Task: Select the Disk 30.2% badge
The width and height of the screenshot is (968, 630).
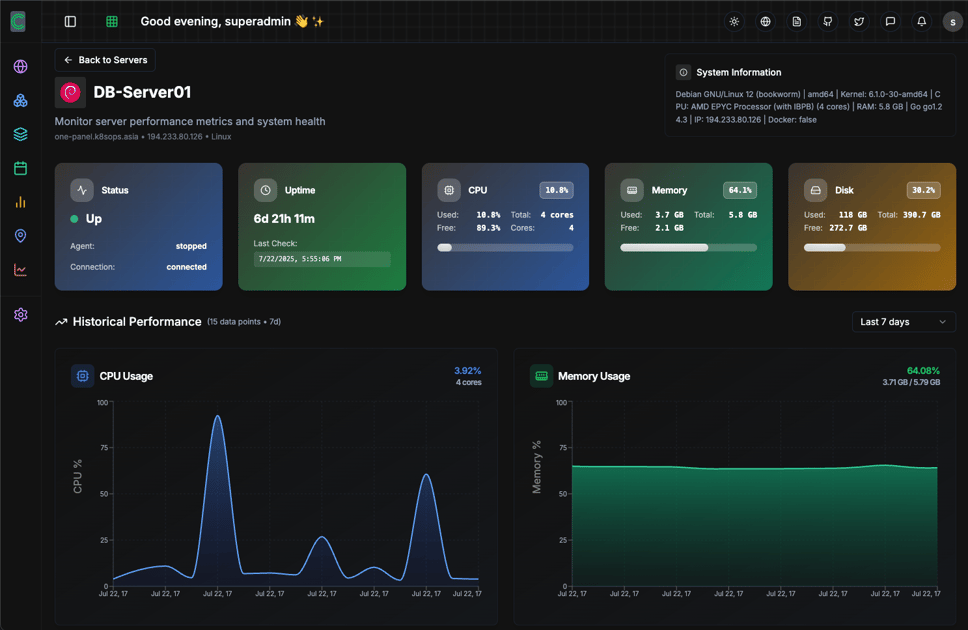Action: 923,190
